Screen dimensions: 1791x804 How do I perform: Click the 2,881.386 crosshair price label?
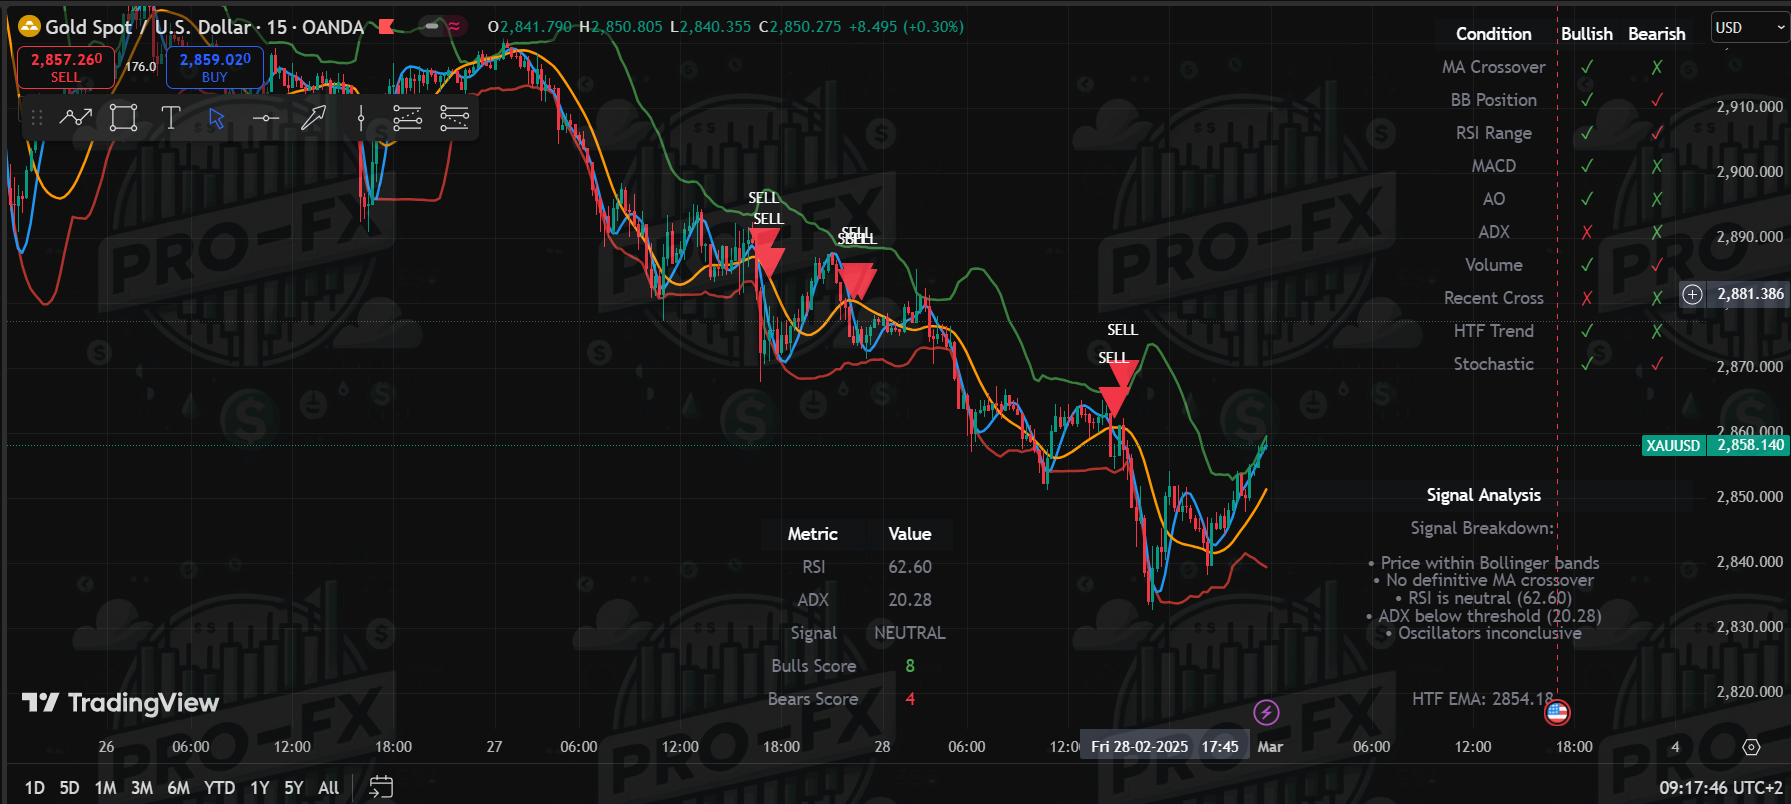(1749, 294)
